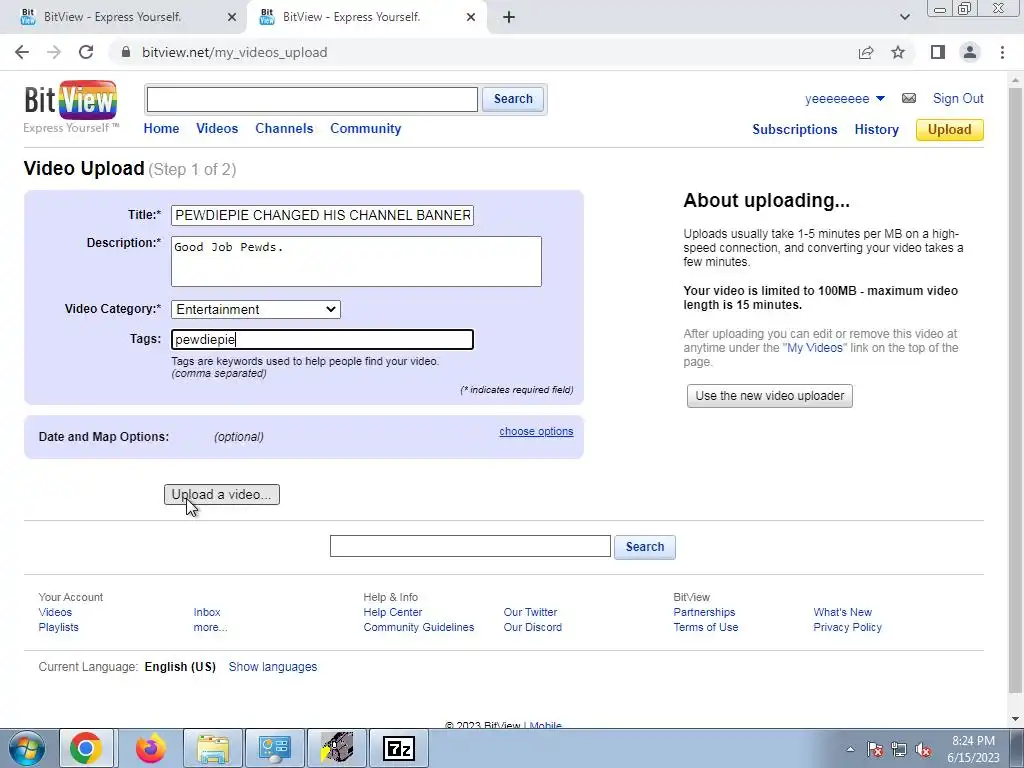Open the Video Category dropdown

point(256,310)
